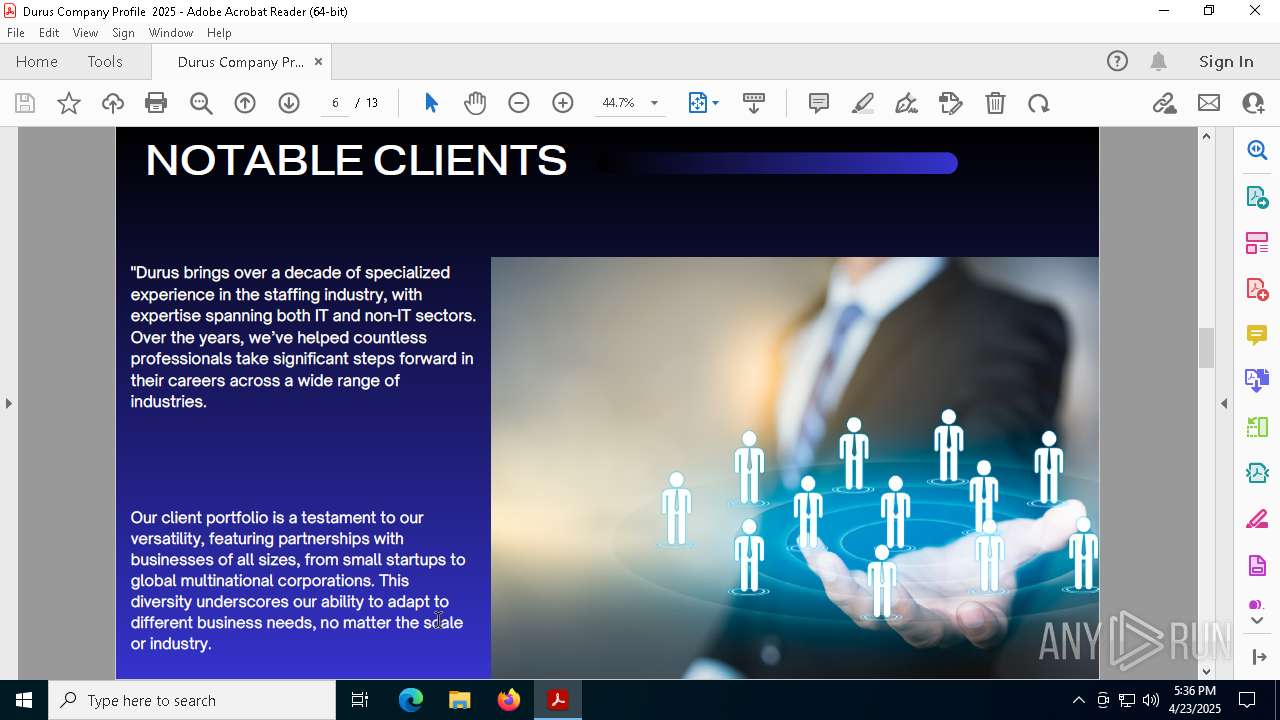Open Export PDF in right pane
The image size is (1280, 720).
(1257, 196)
